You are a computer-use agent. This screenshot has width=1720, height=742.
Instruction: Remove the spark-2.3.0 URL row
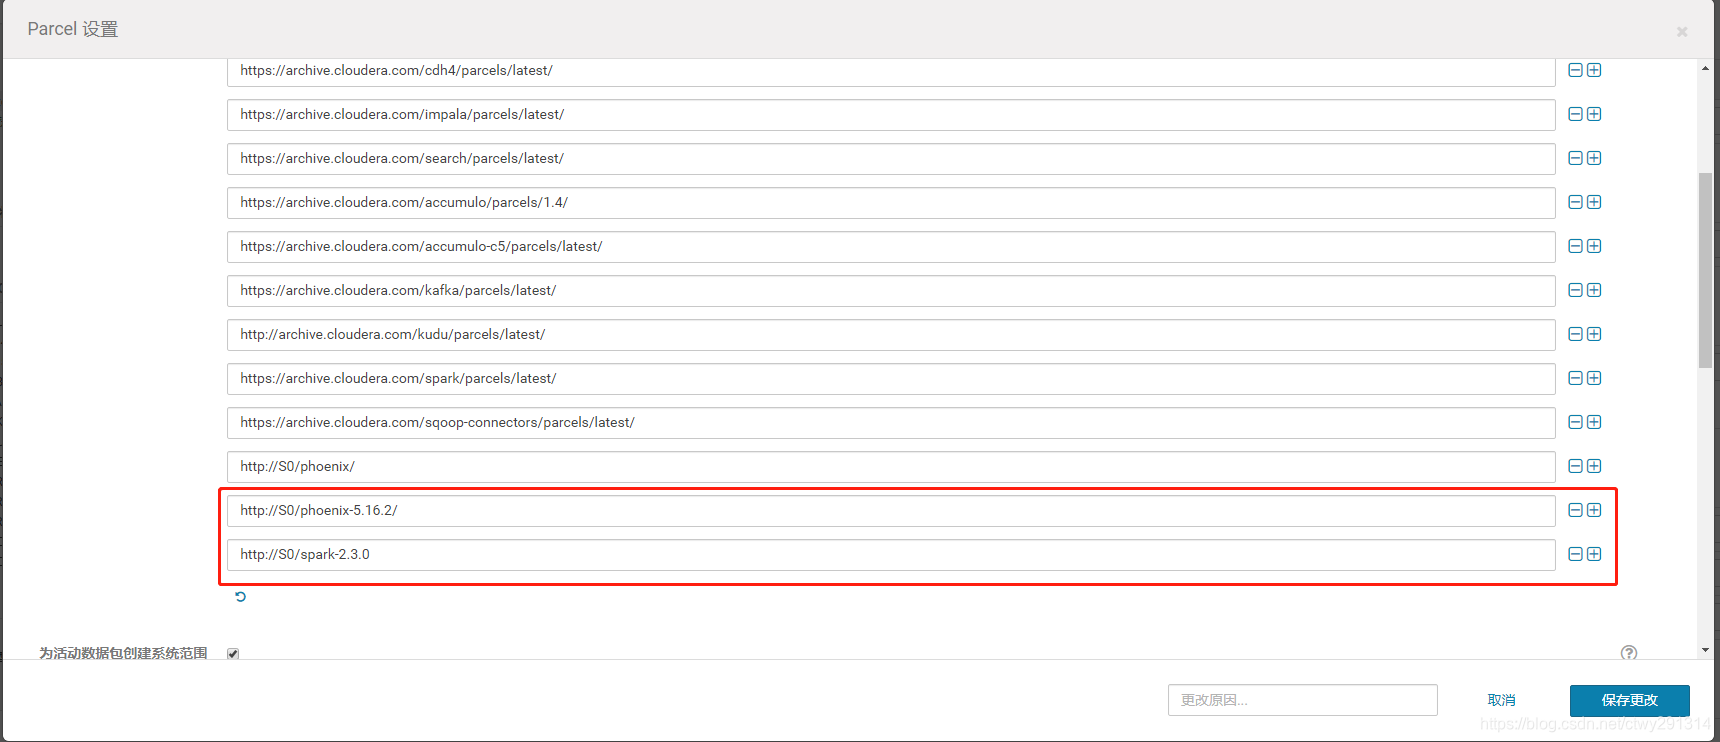(1575, 554)
